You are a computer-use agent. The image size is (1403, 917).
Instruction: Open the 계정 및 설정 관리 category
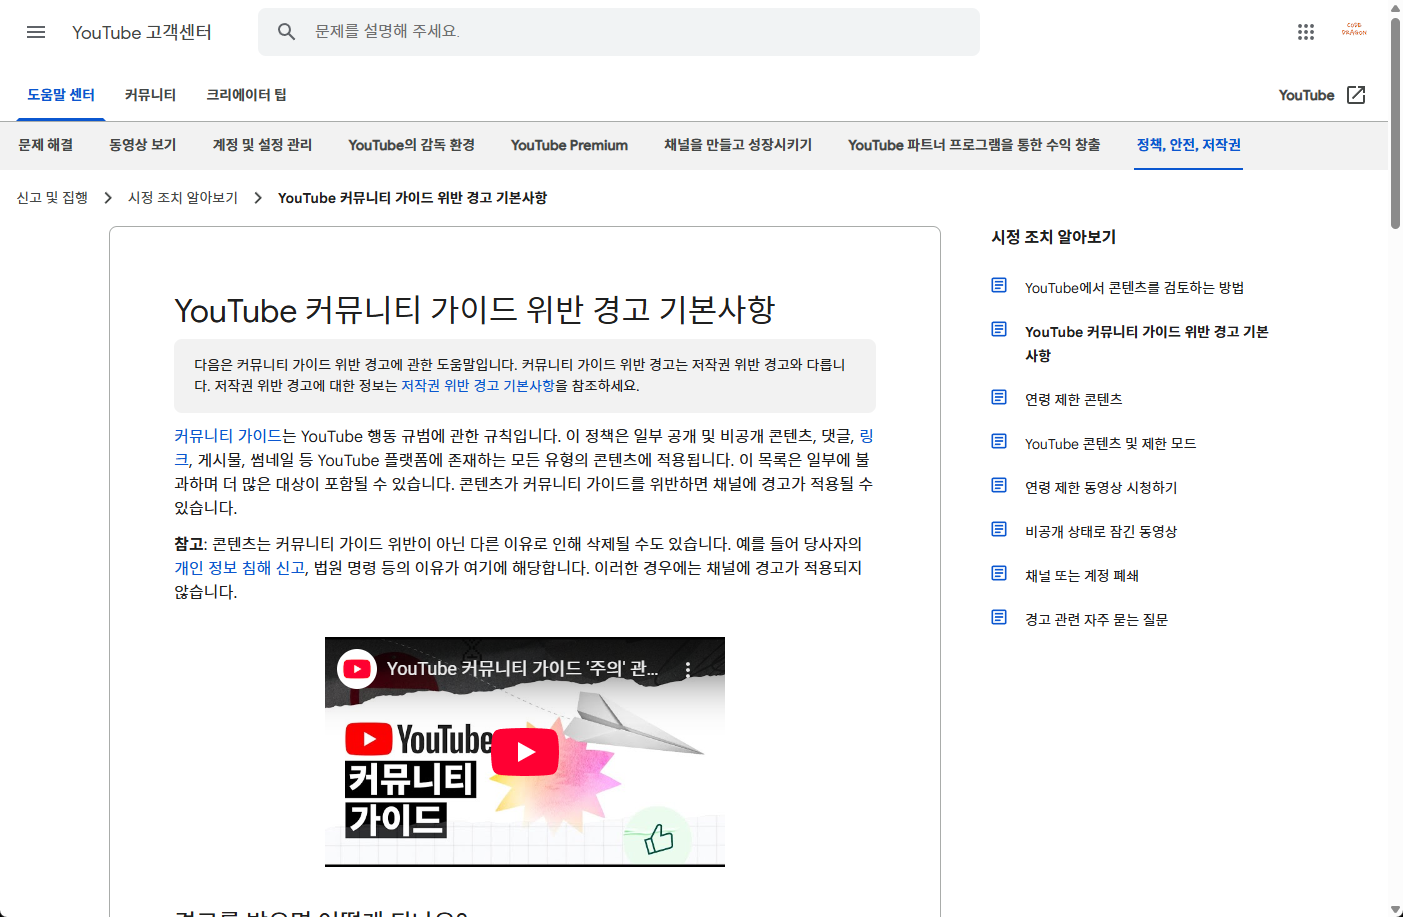coord(262,145)
